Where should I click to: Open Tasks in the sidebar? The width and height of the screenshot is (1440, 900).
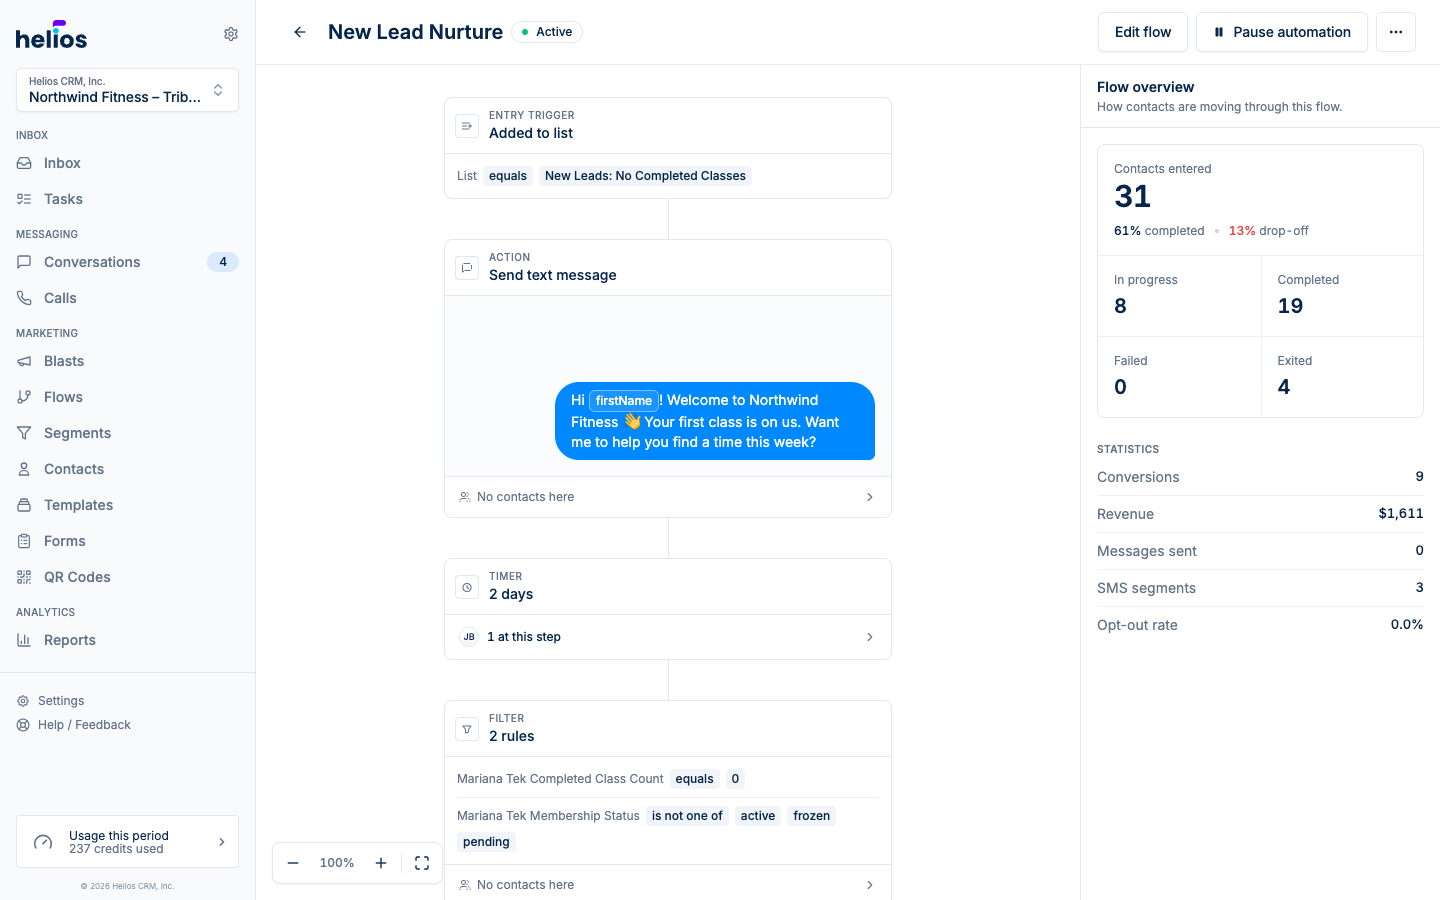click(127, 199)
